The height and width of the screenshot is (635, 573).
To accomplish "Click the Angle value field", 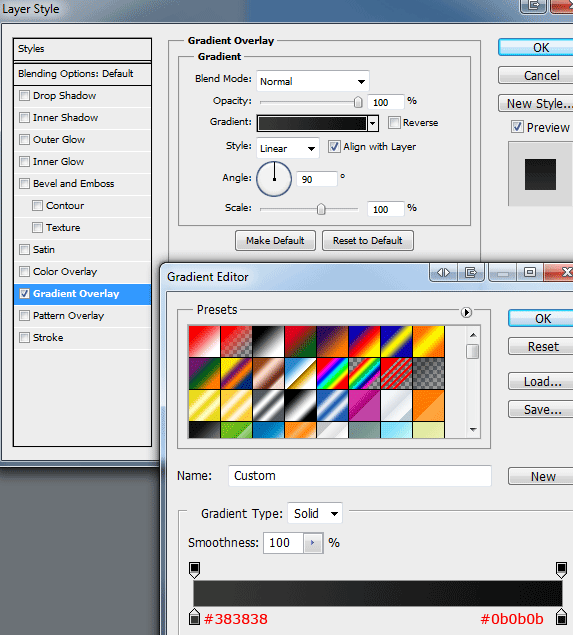I will pyautogui.click(x=317, y=179).
